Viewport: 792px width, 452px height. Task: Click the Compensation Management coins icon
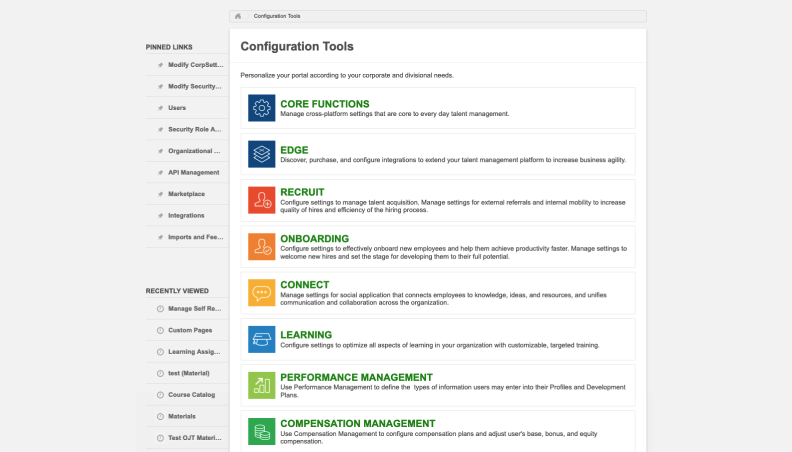(x=261, y=431)
